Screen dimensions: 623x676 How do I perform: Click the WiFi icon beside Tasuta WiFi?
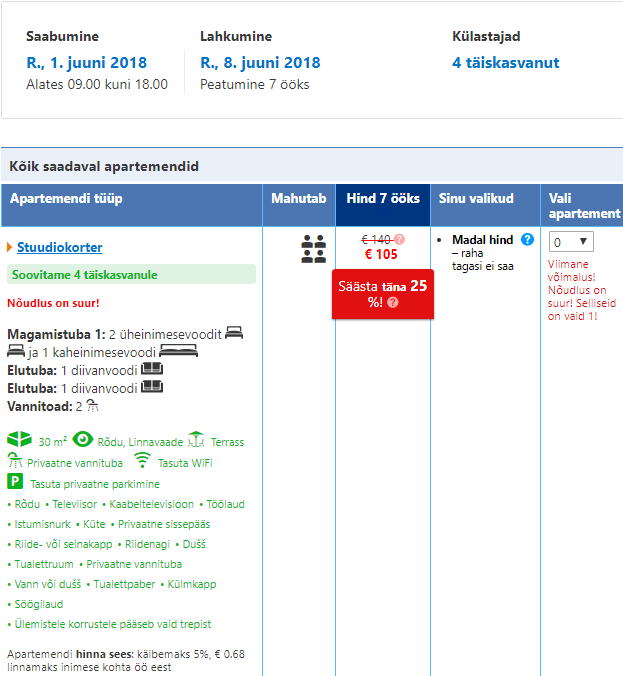point(142,460)
